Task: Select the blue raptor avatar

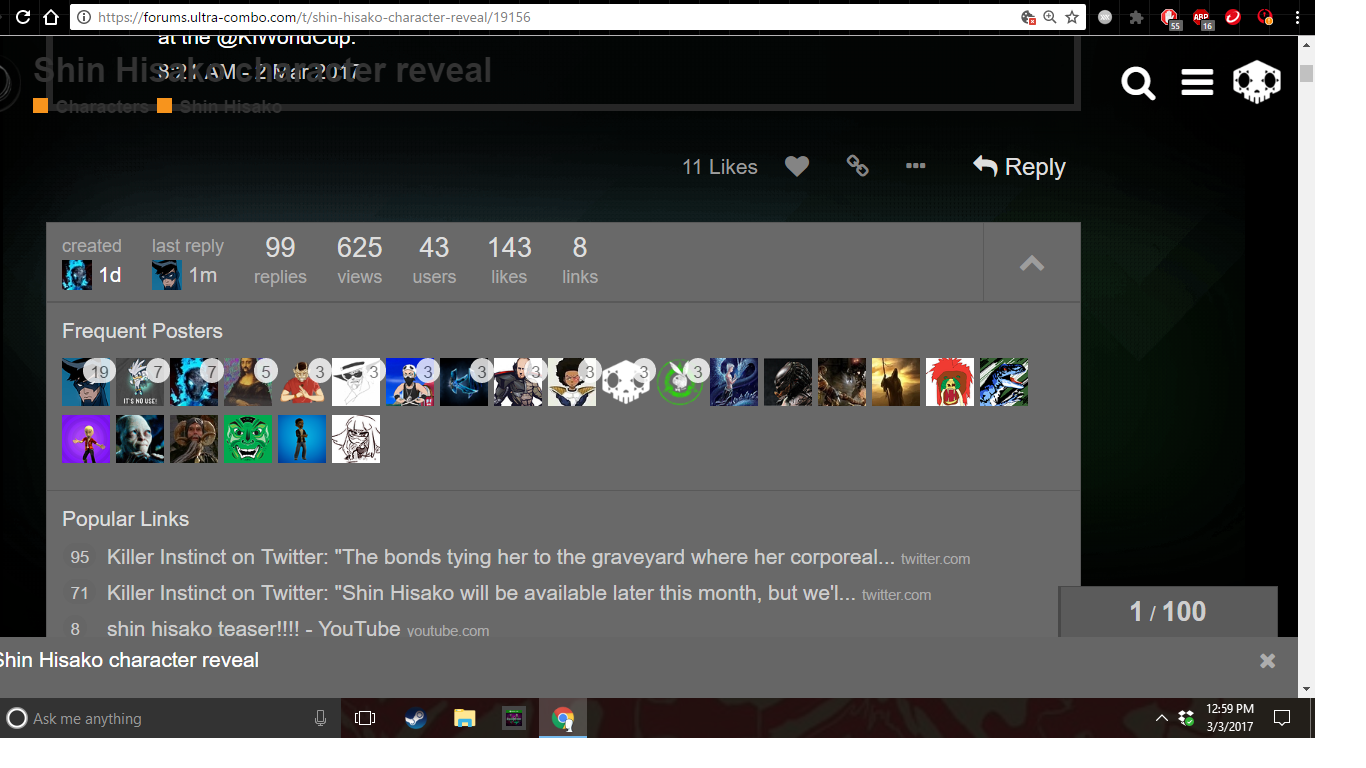Action: [1004, 382]
